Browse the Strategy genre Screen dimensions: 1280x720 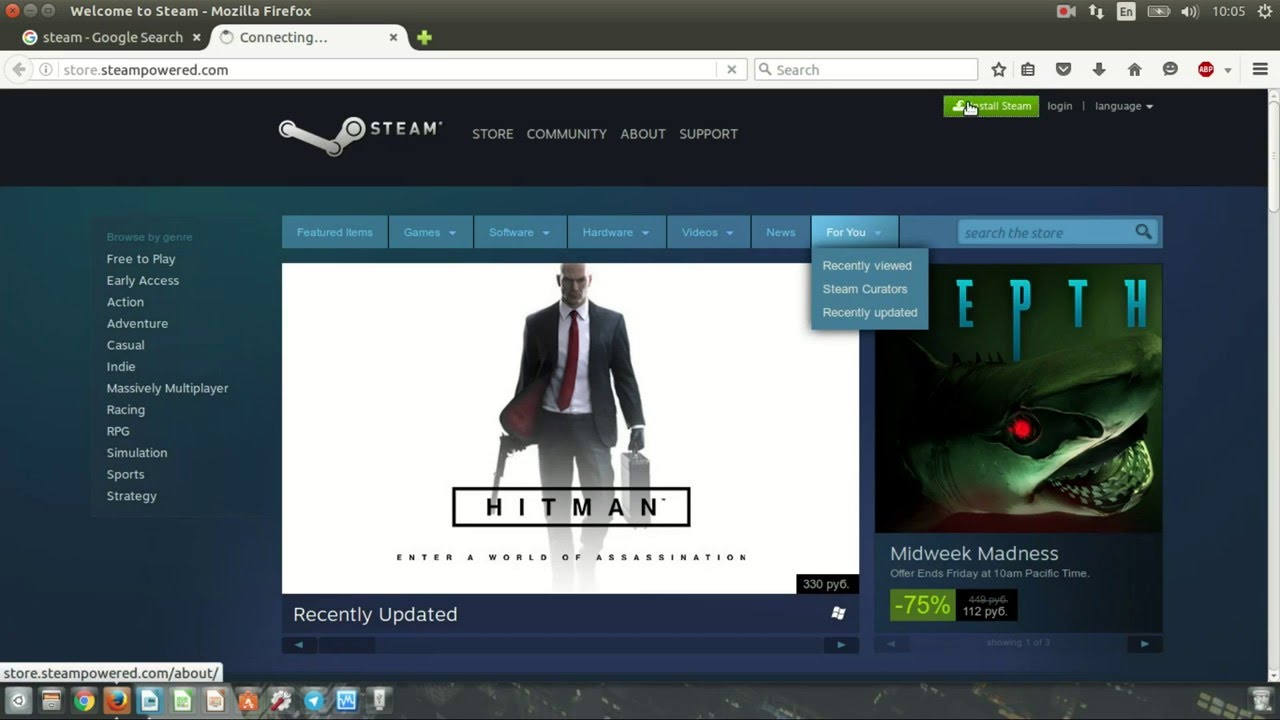132,496
